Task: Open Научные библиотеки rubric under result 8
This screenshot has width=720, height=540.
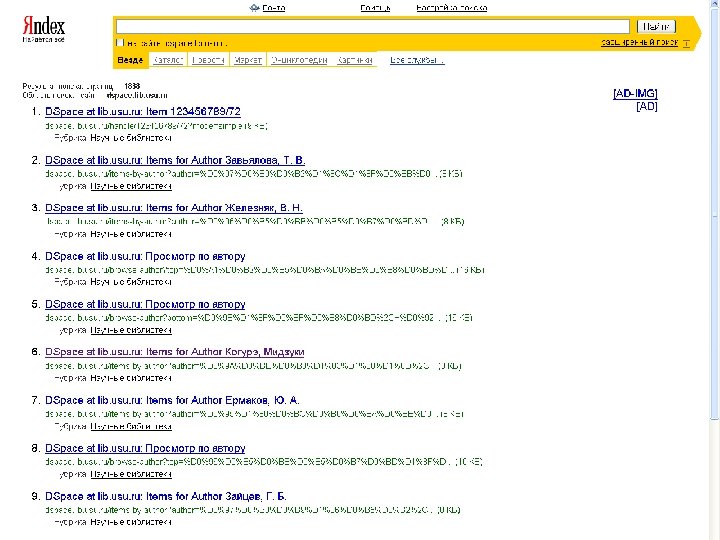Action: [131, 474]
